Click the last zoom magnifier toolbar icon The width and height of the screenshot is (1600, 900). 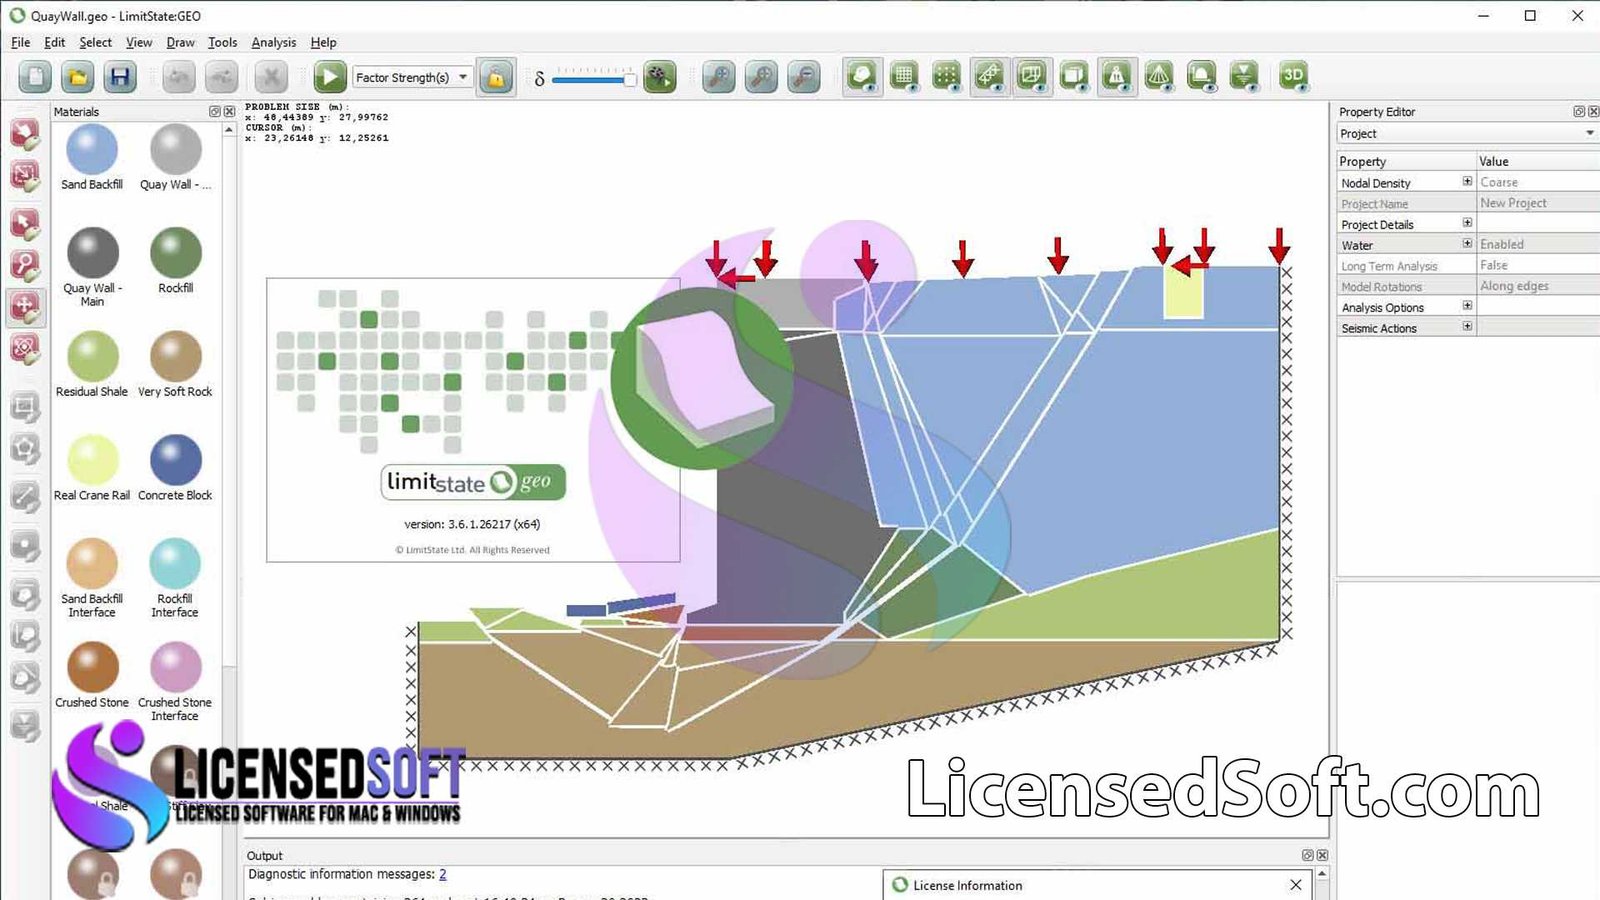[804, 77]
